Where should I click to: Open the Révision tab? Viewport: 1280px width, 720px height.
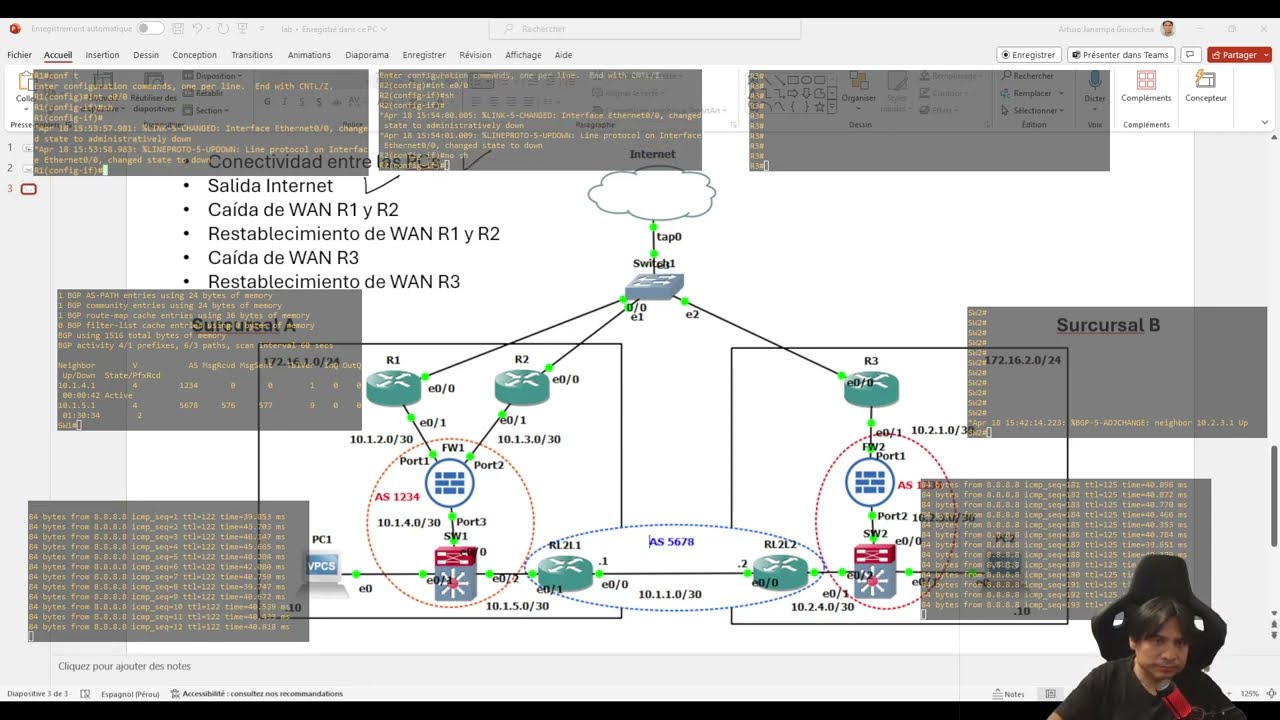475,55
